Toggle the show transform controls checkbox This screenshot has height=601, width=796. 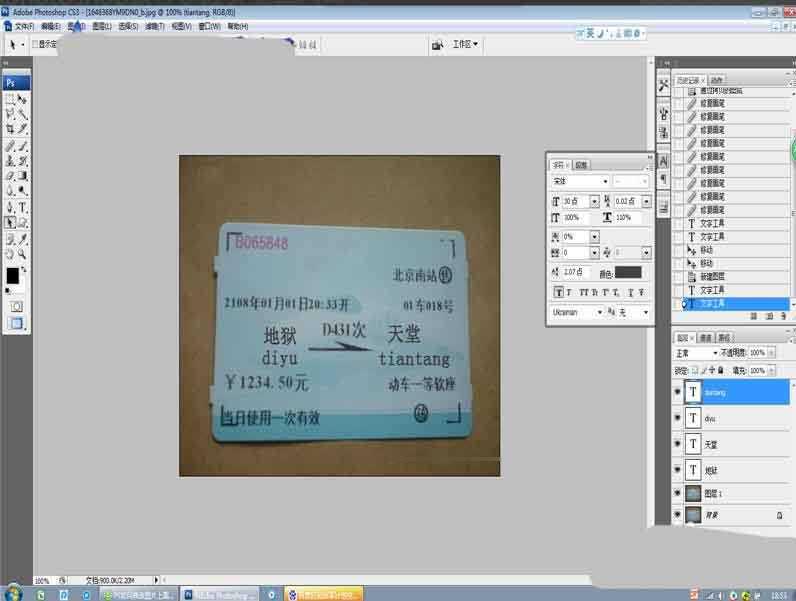click(35, 45)
